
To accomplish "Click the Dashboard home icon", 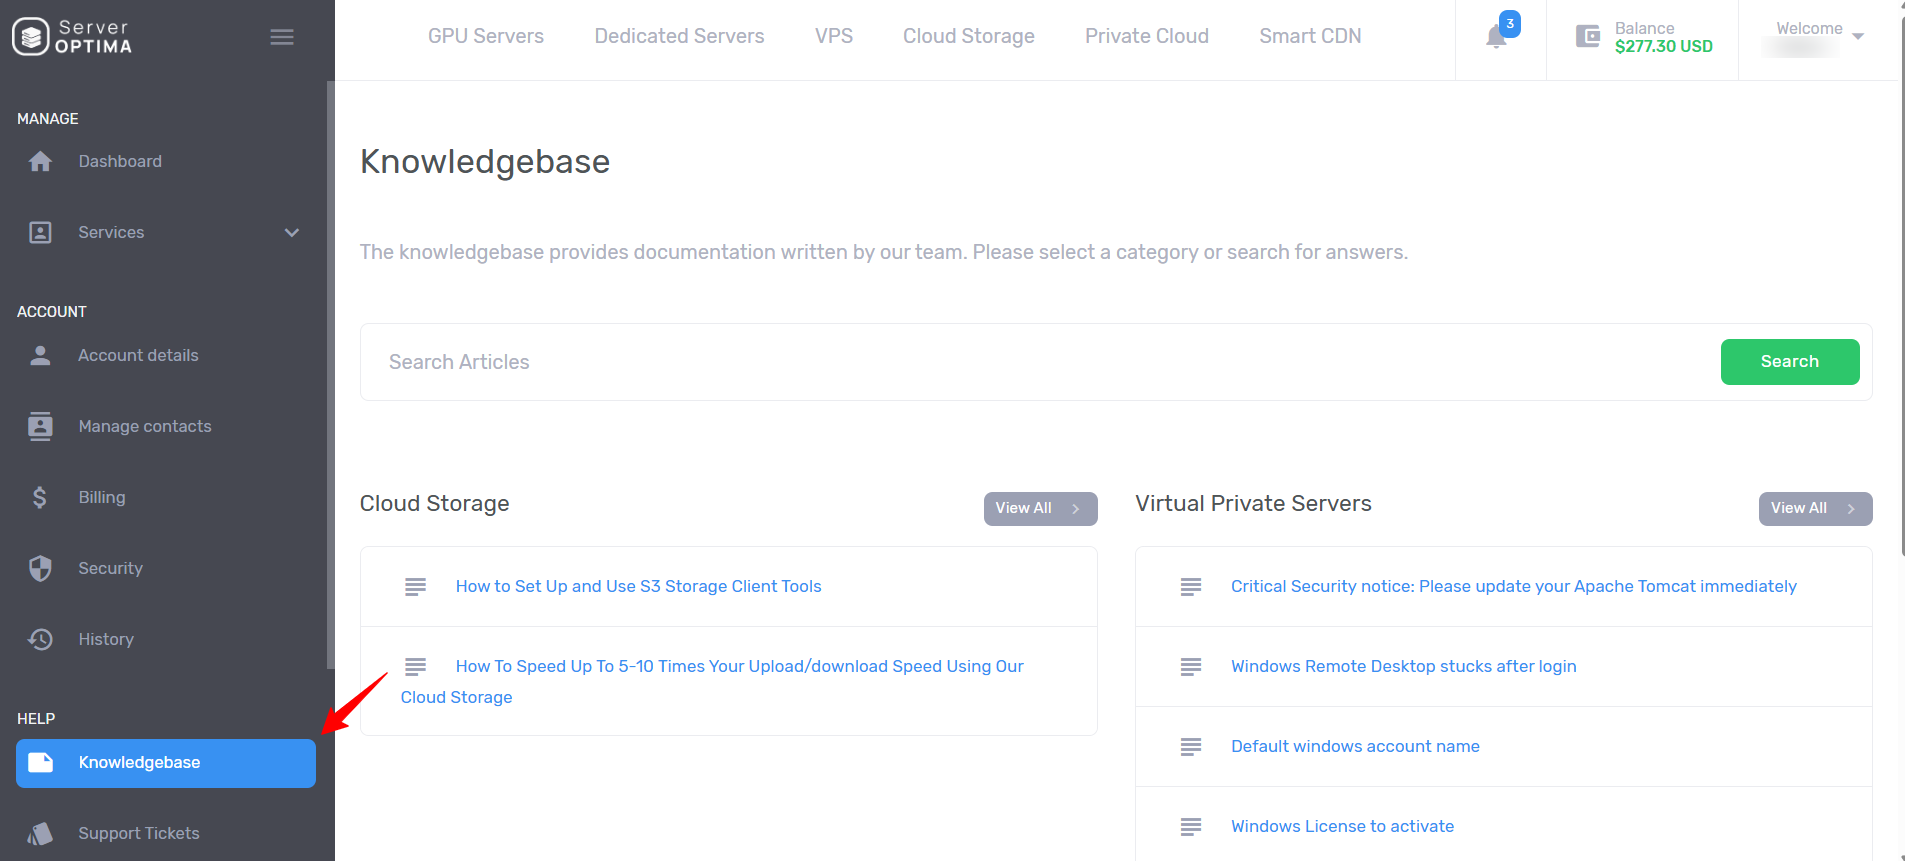I will click(x=40, y=161).
